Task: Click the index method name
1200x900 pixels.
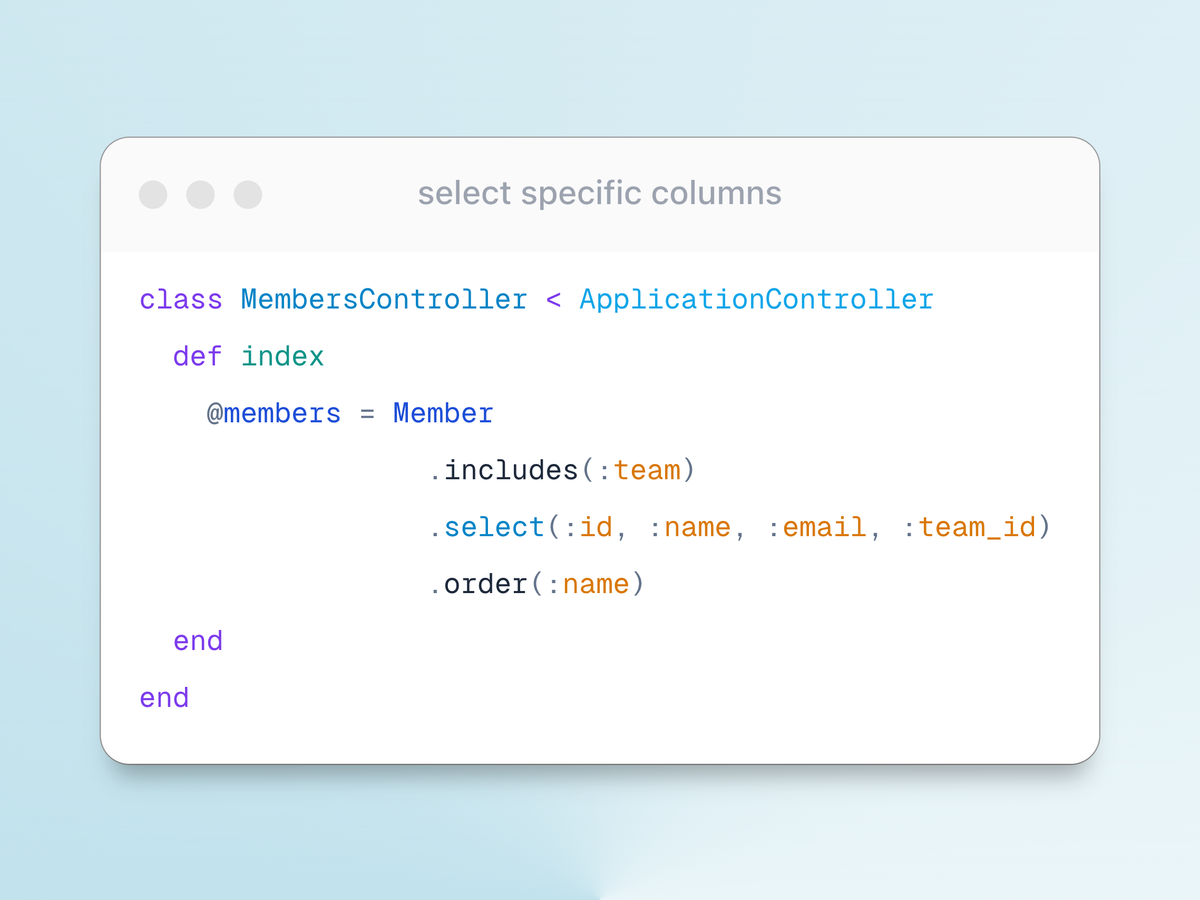Action: pyautogui.click(x=283, y=357)
